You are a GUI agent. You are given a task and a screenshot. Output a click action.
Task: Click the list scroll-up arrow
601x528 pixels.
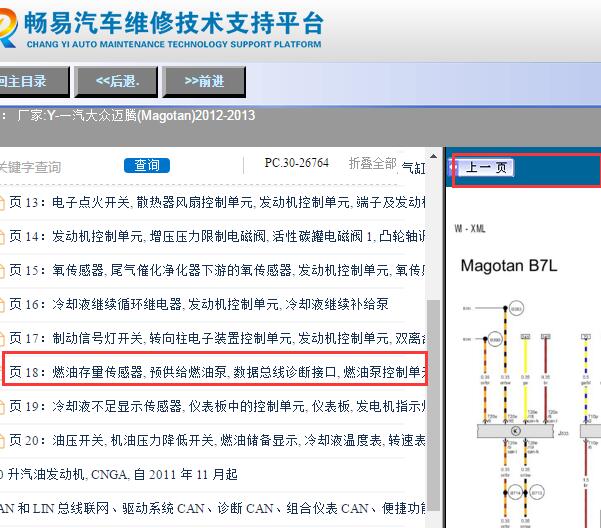[x=433, y=156]
